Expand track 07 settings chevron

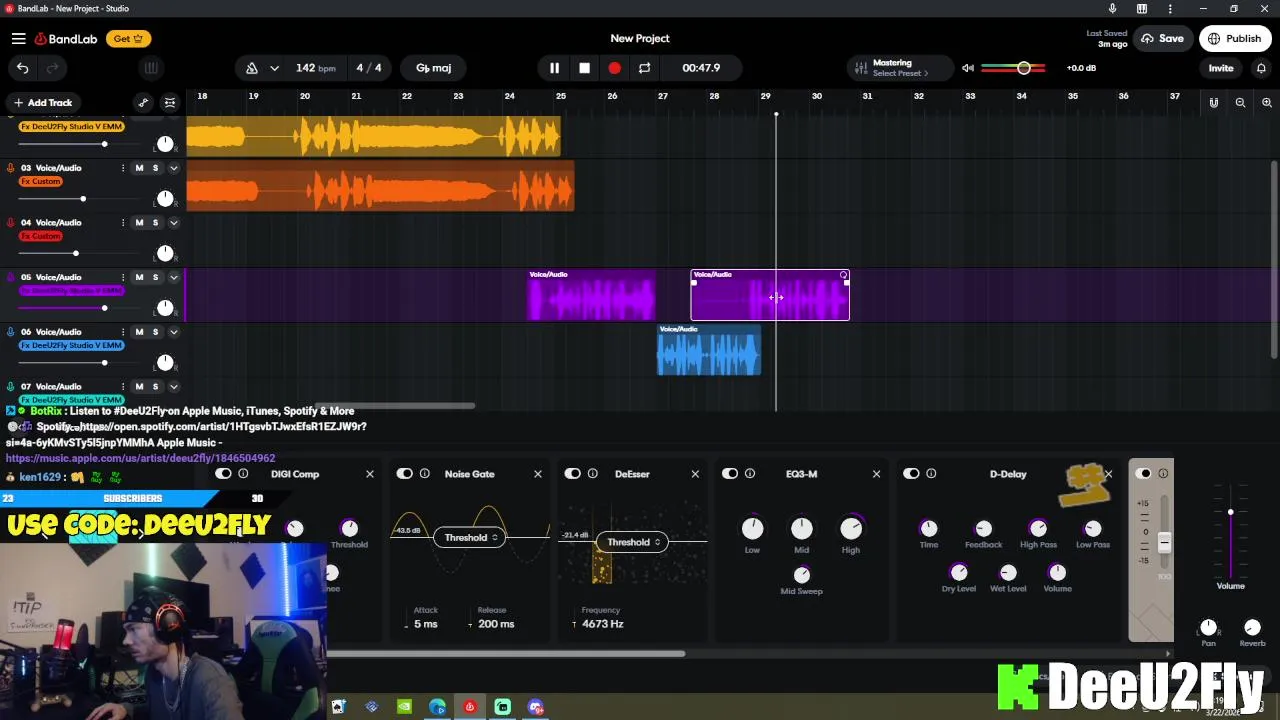tap(173, 387)
